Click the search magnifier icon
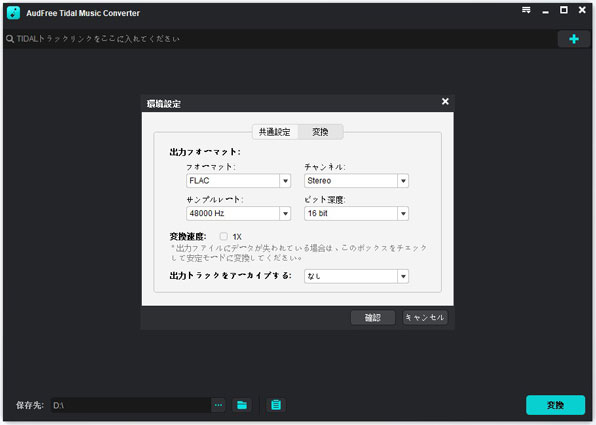Screen dimensions: 596x425 click(10, 39)
